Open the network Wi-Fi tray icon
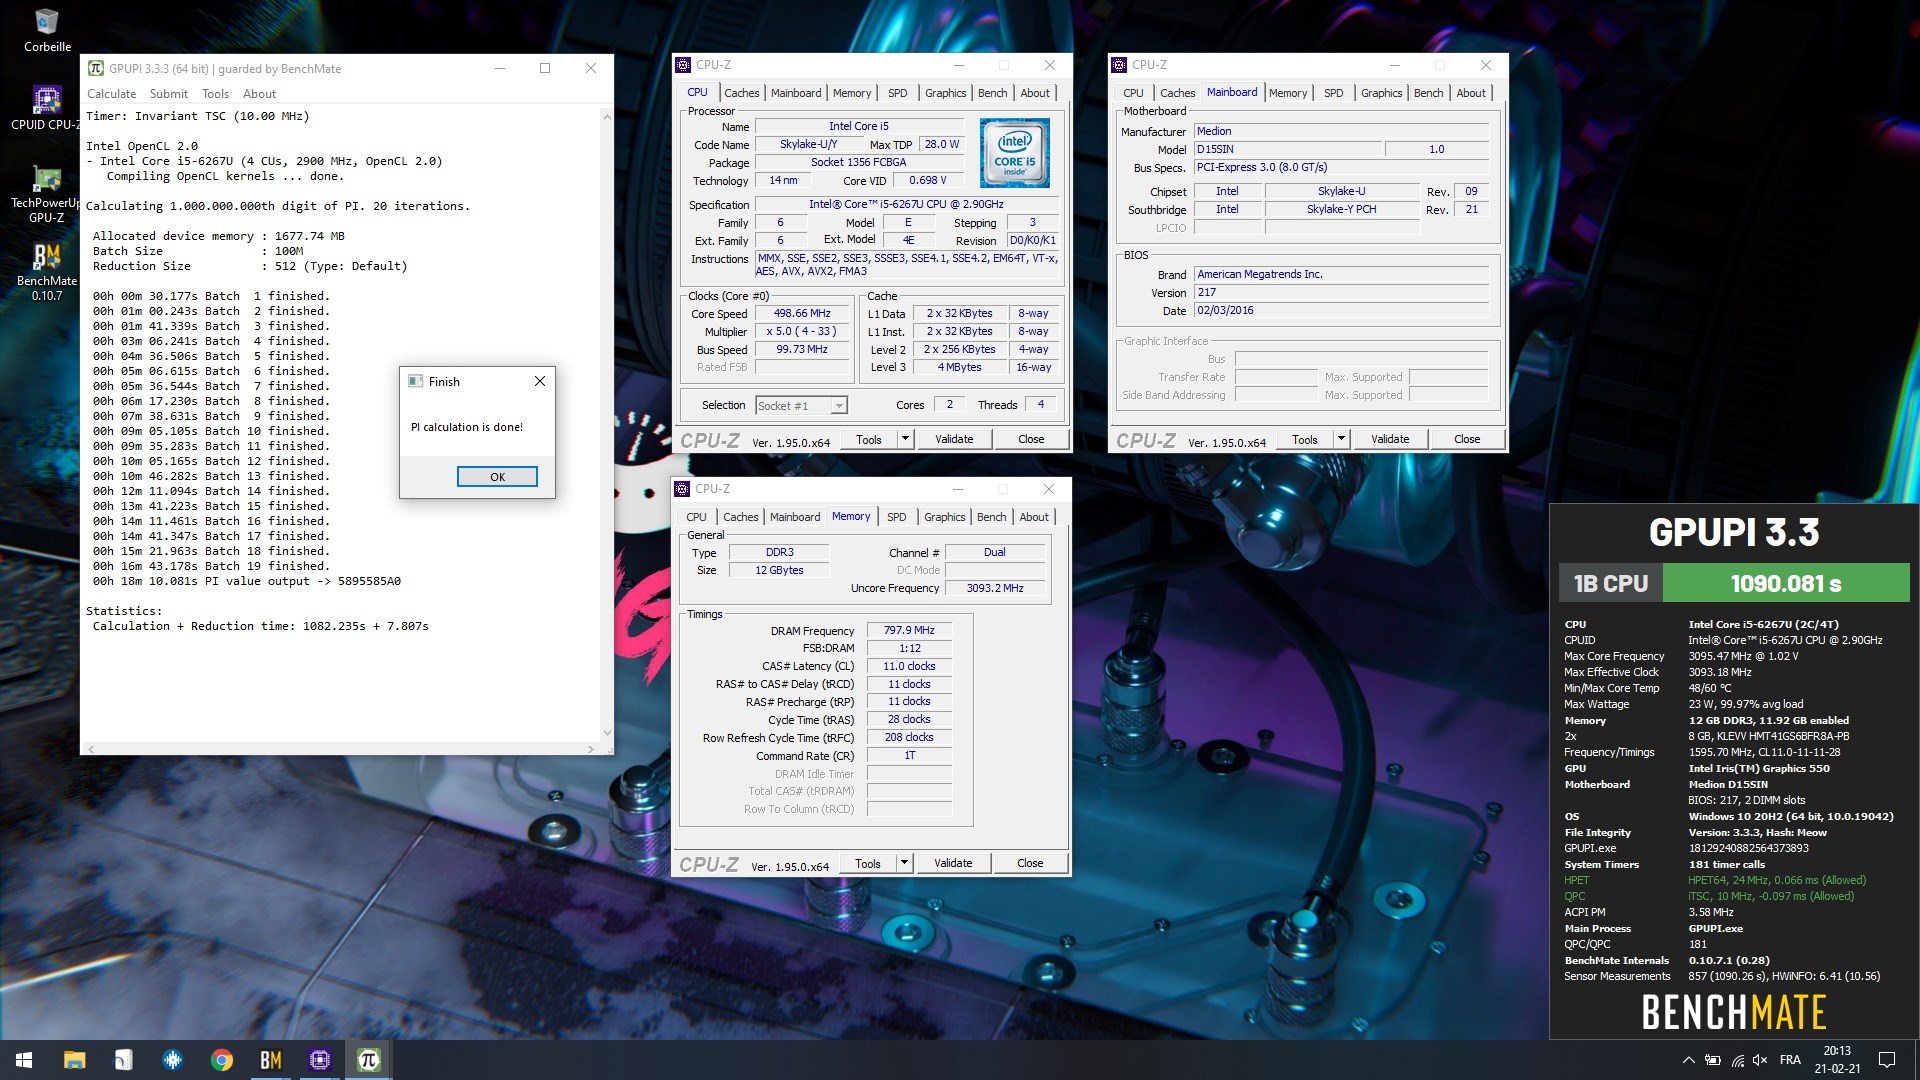Image resolution: width=1920 pixels, height=1080 pixels. tap(1738, 1060)
